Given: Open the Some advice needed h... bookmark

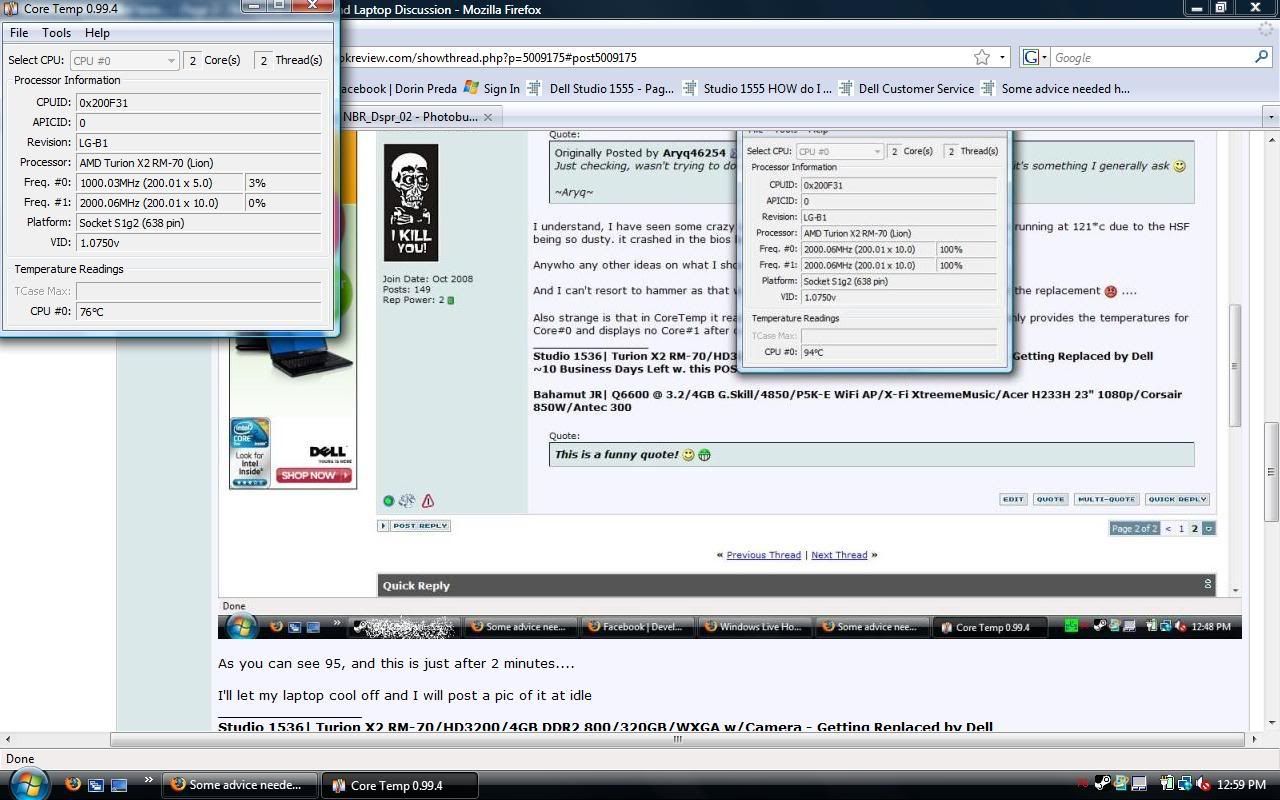Looking at the screenshot, I should pos(1055,88).
